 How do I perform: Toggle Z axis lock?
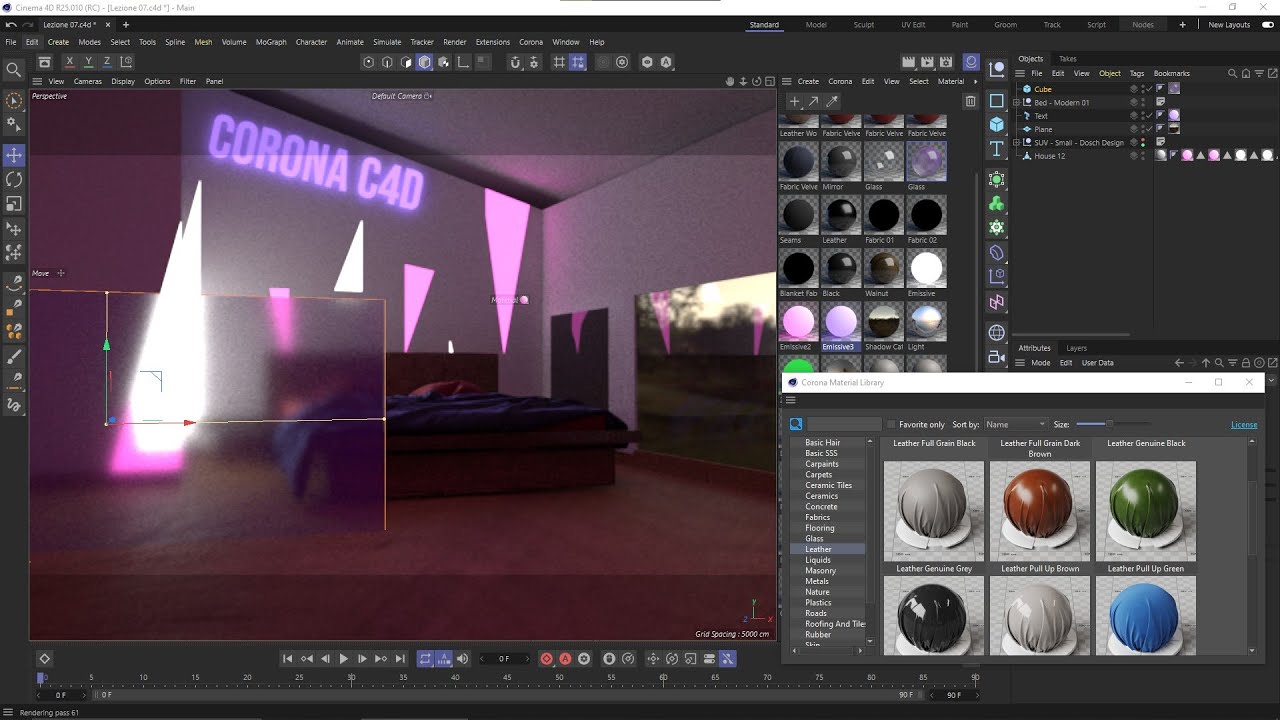click(107, 62)
